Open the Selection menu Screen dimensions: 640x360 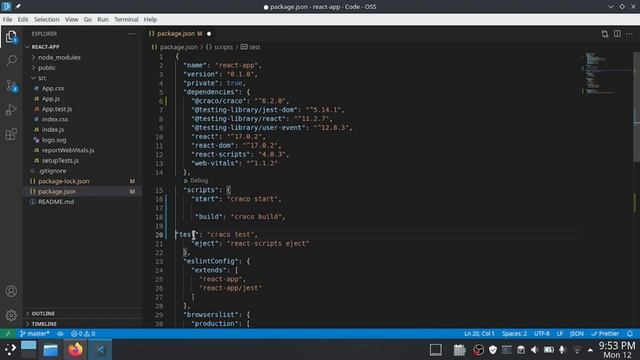click(x=47, y=20)
